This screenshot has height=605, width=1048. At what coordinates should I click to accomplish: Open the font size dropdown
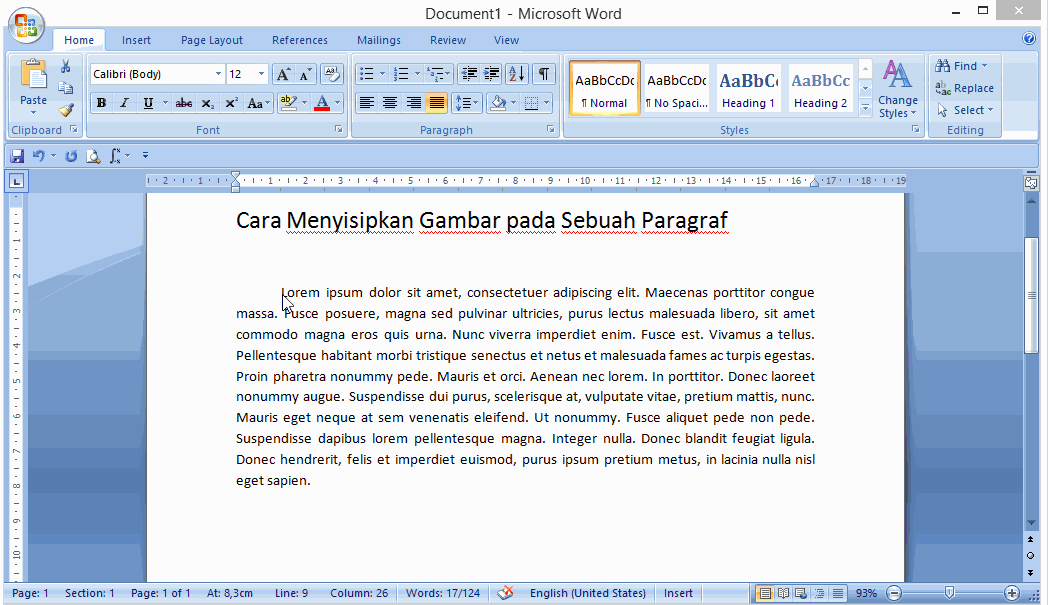point(261,74)
